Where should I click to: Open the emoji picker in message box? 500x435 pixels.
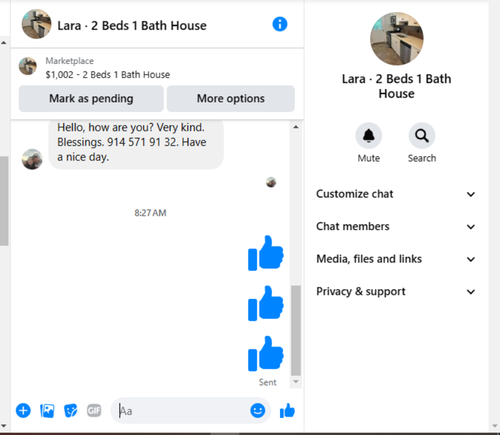258,410
